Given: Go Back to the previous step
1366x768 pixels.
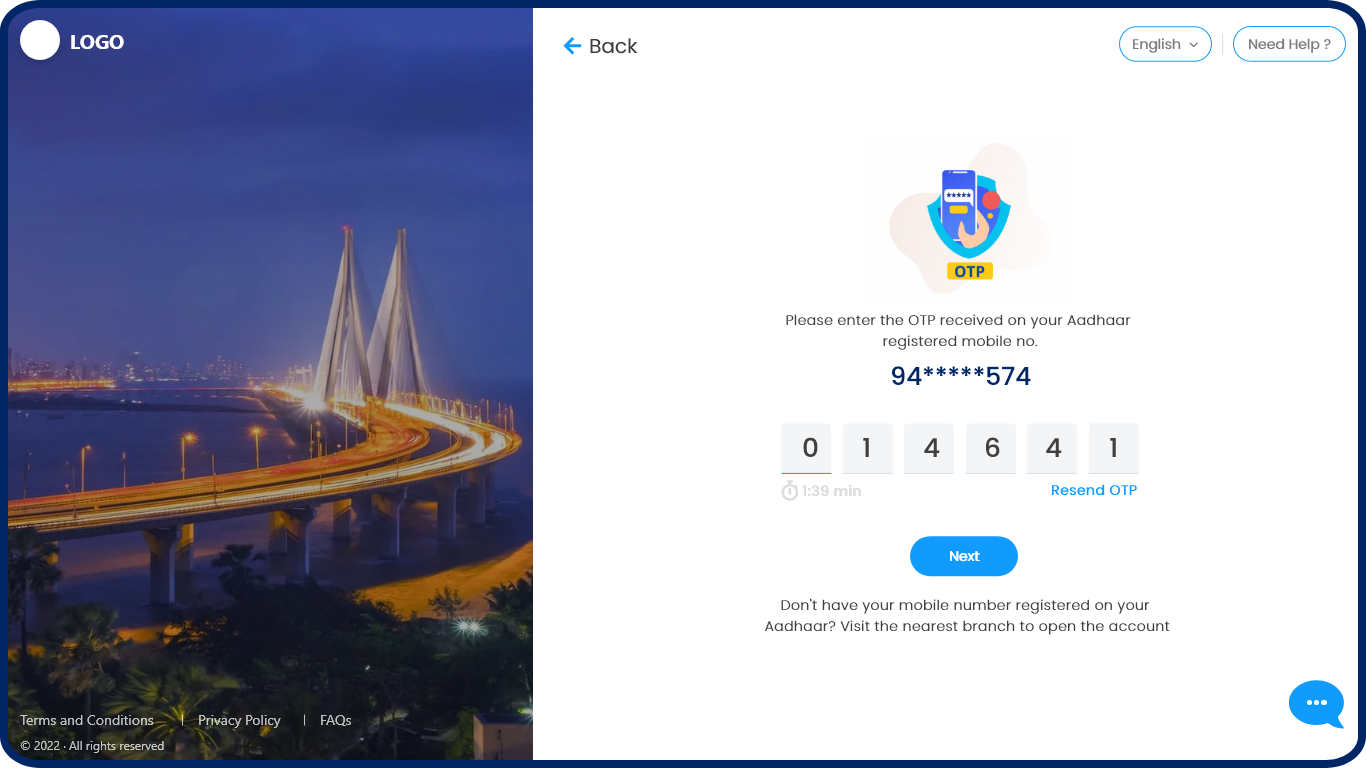Looking at the screenshot, I should pos(600,46).
